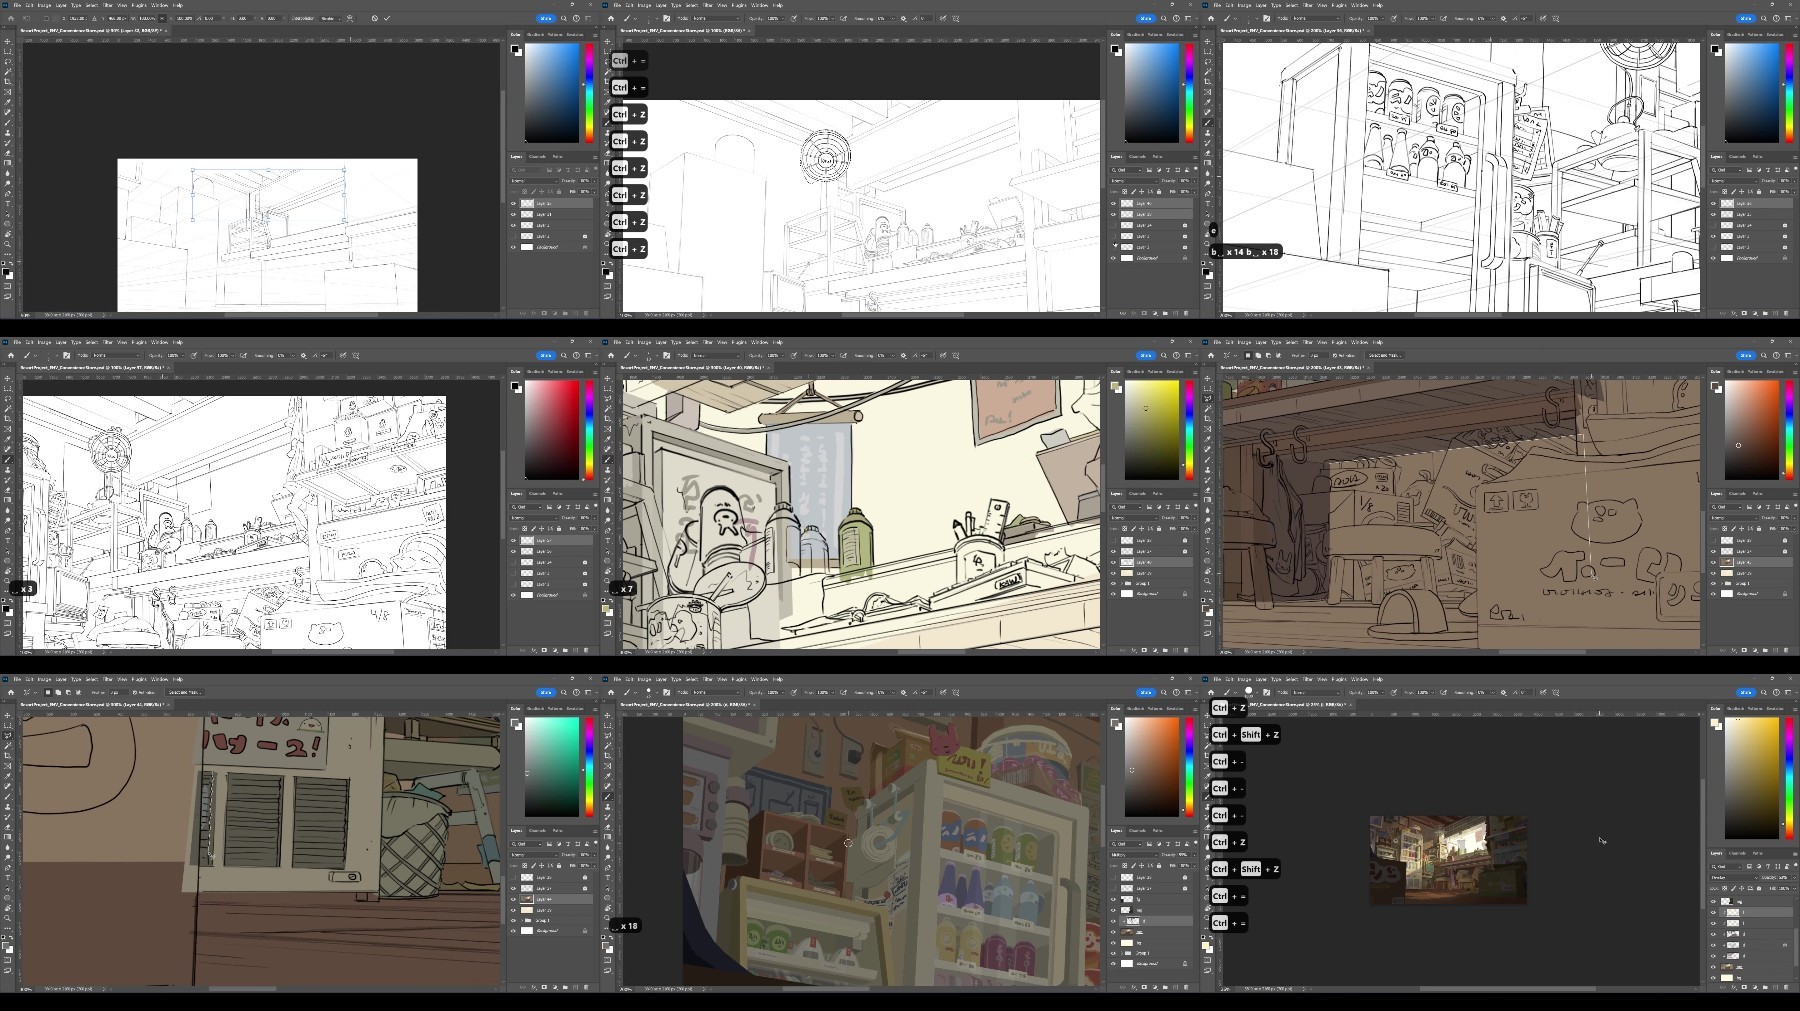Cancel the transform in the top-left Photoshop window
The height and width of the screenshot is (1011, 1800).
click(375, 18)
